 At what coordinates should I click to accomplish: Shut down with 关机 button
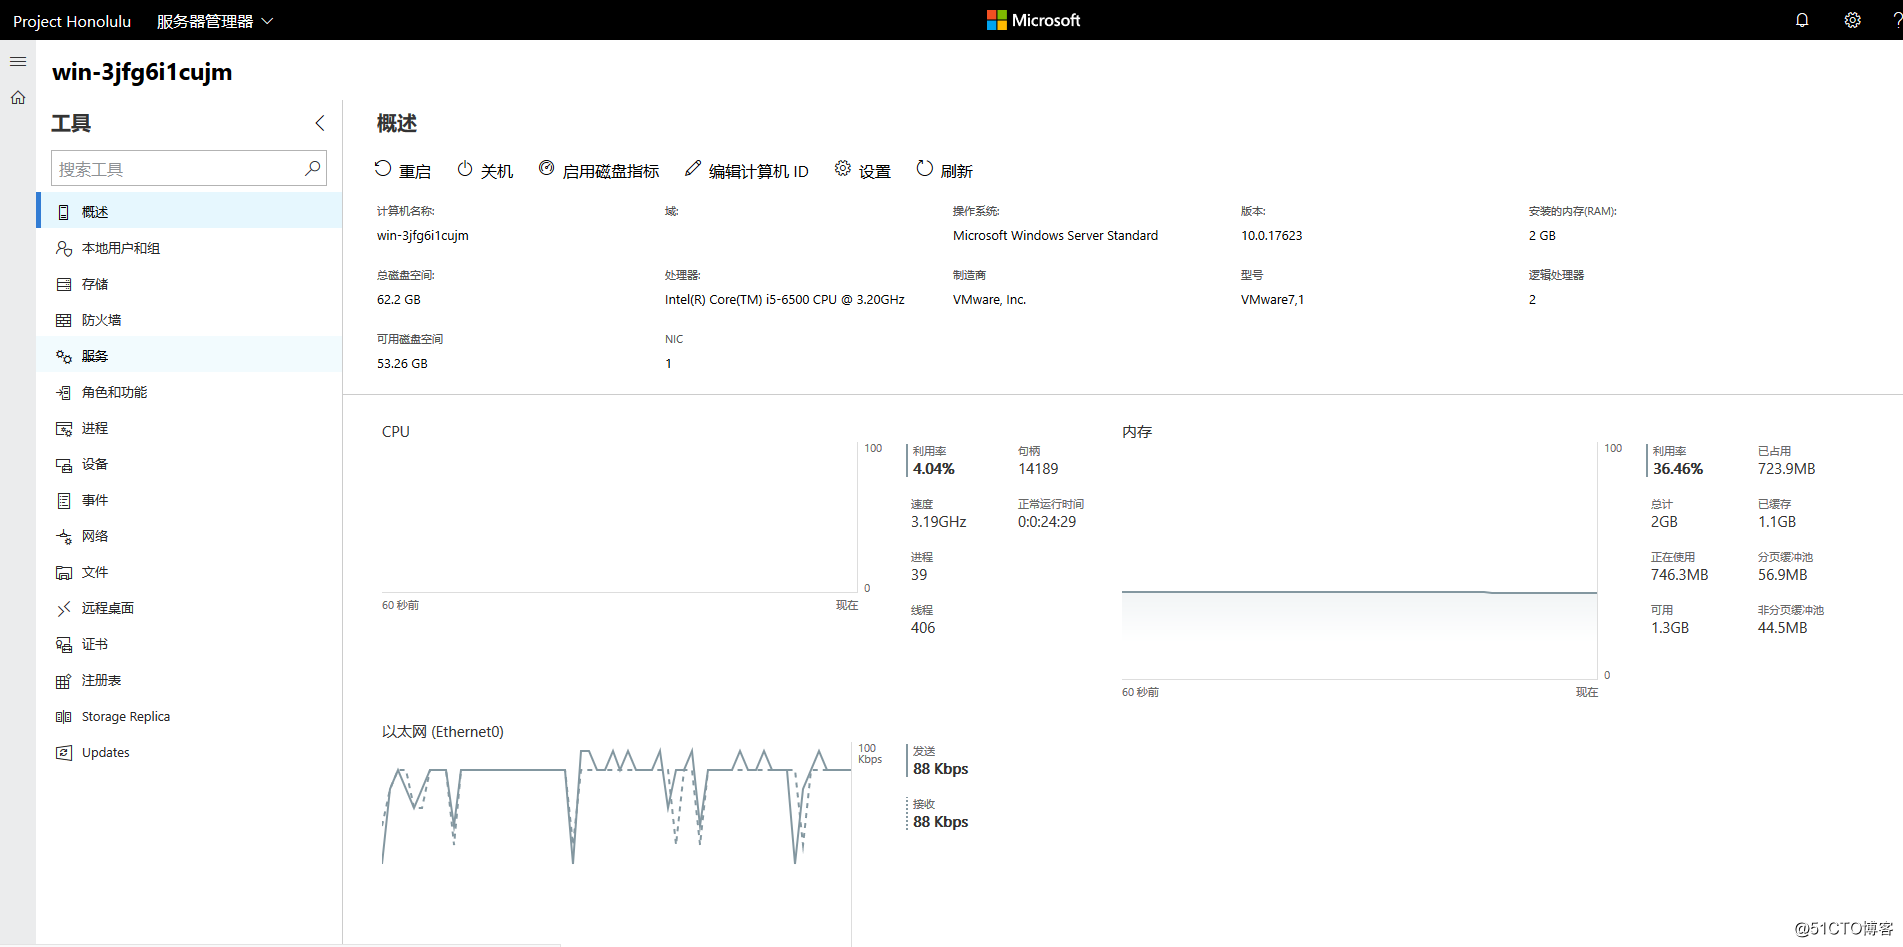(x=485, y=170)
